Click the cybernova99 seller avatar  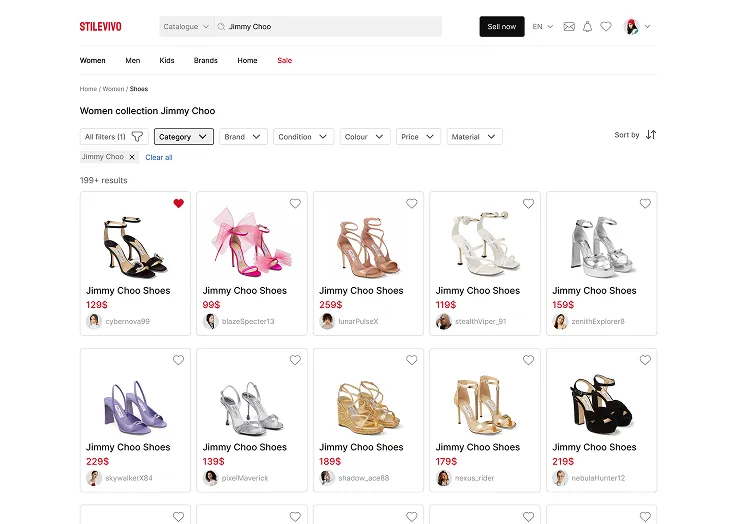(x=94, y=321)
